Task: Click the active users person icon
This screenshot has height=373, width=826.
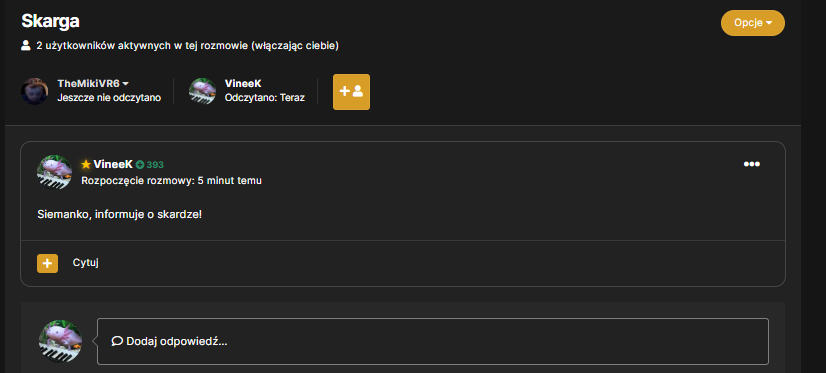Action: (26, 45)
